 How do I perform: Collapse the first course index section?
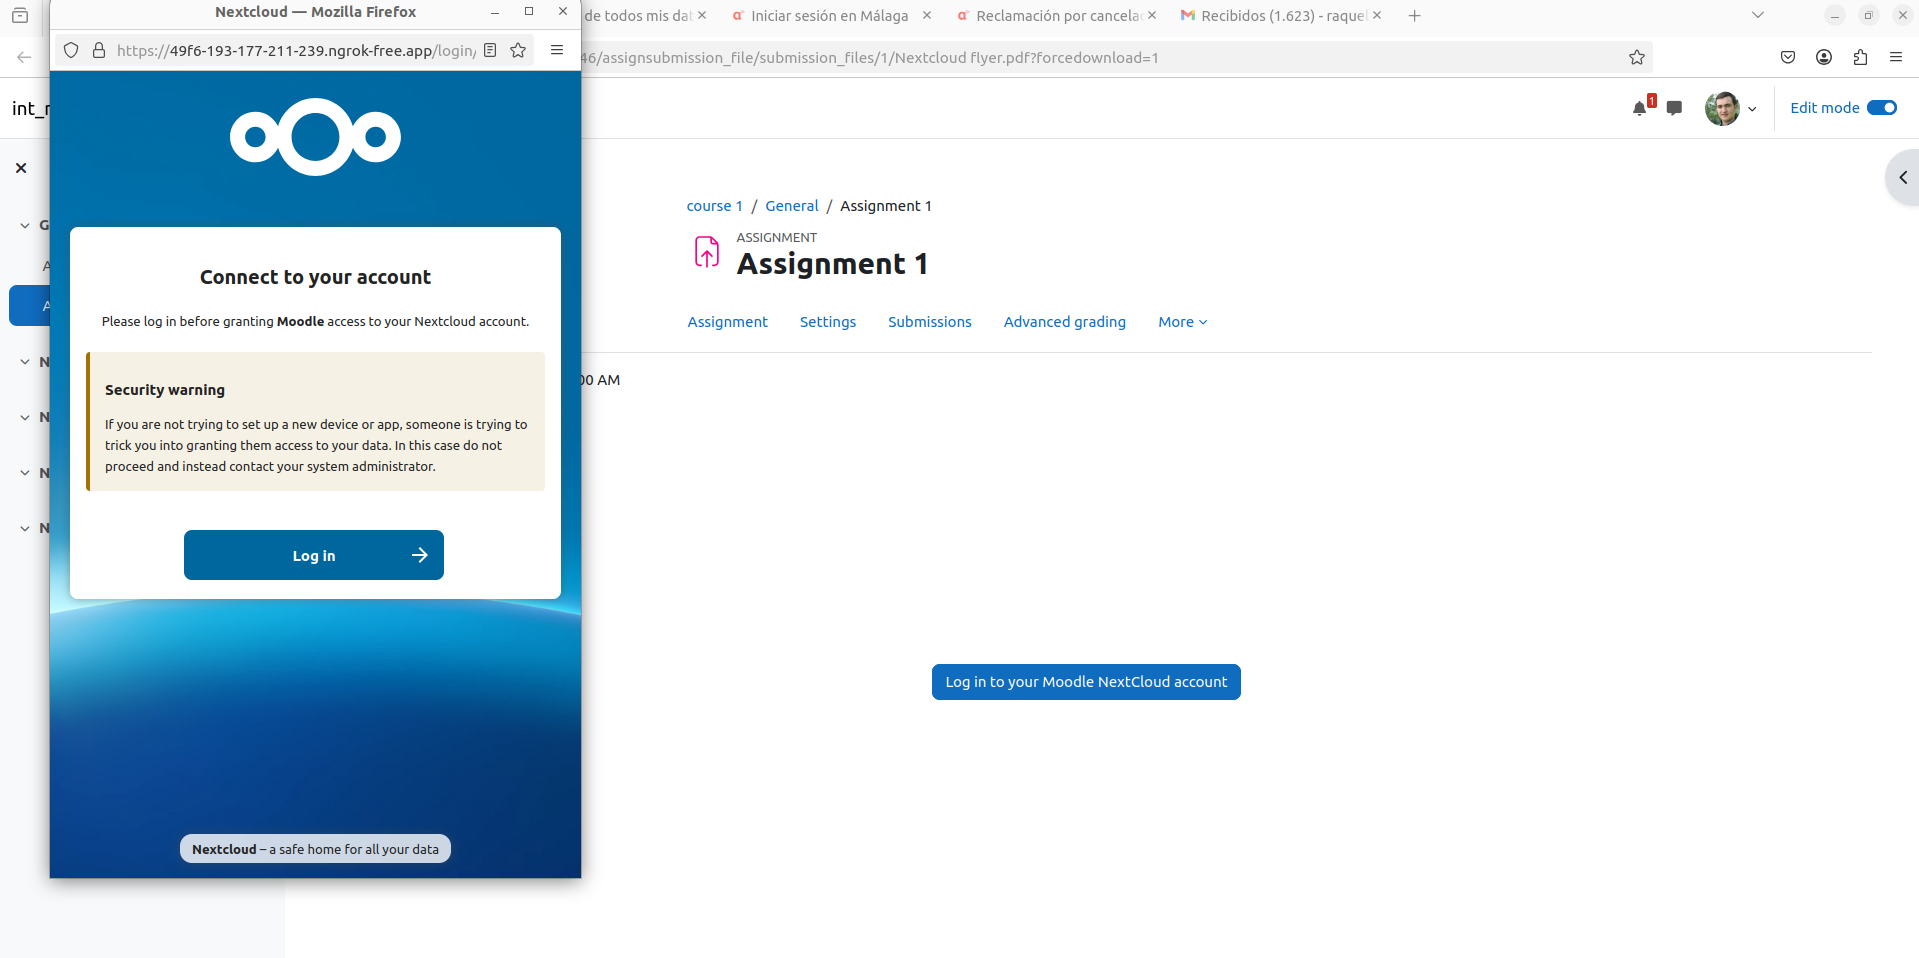click(25, 225)
